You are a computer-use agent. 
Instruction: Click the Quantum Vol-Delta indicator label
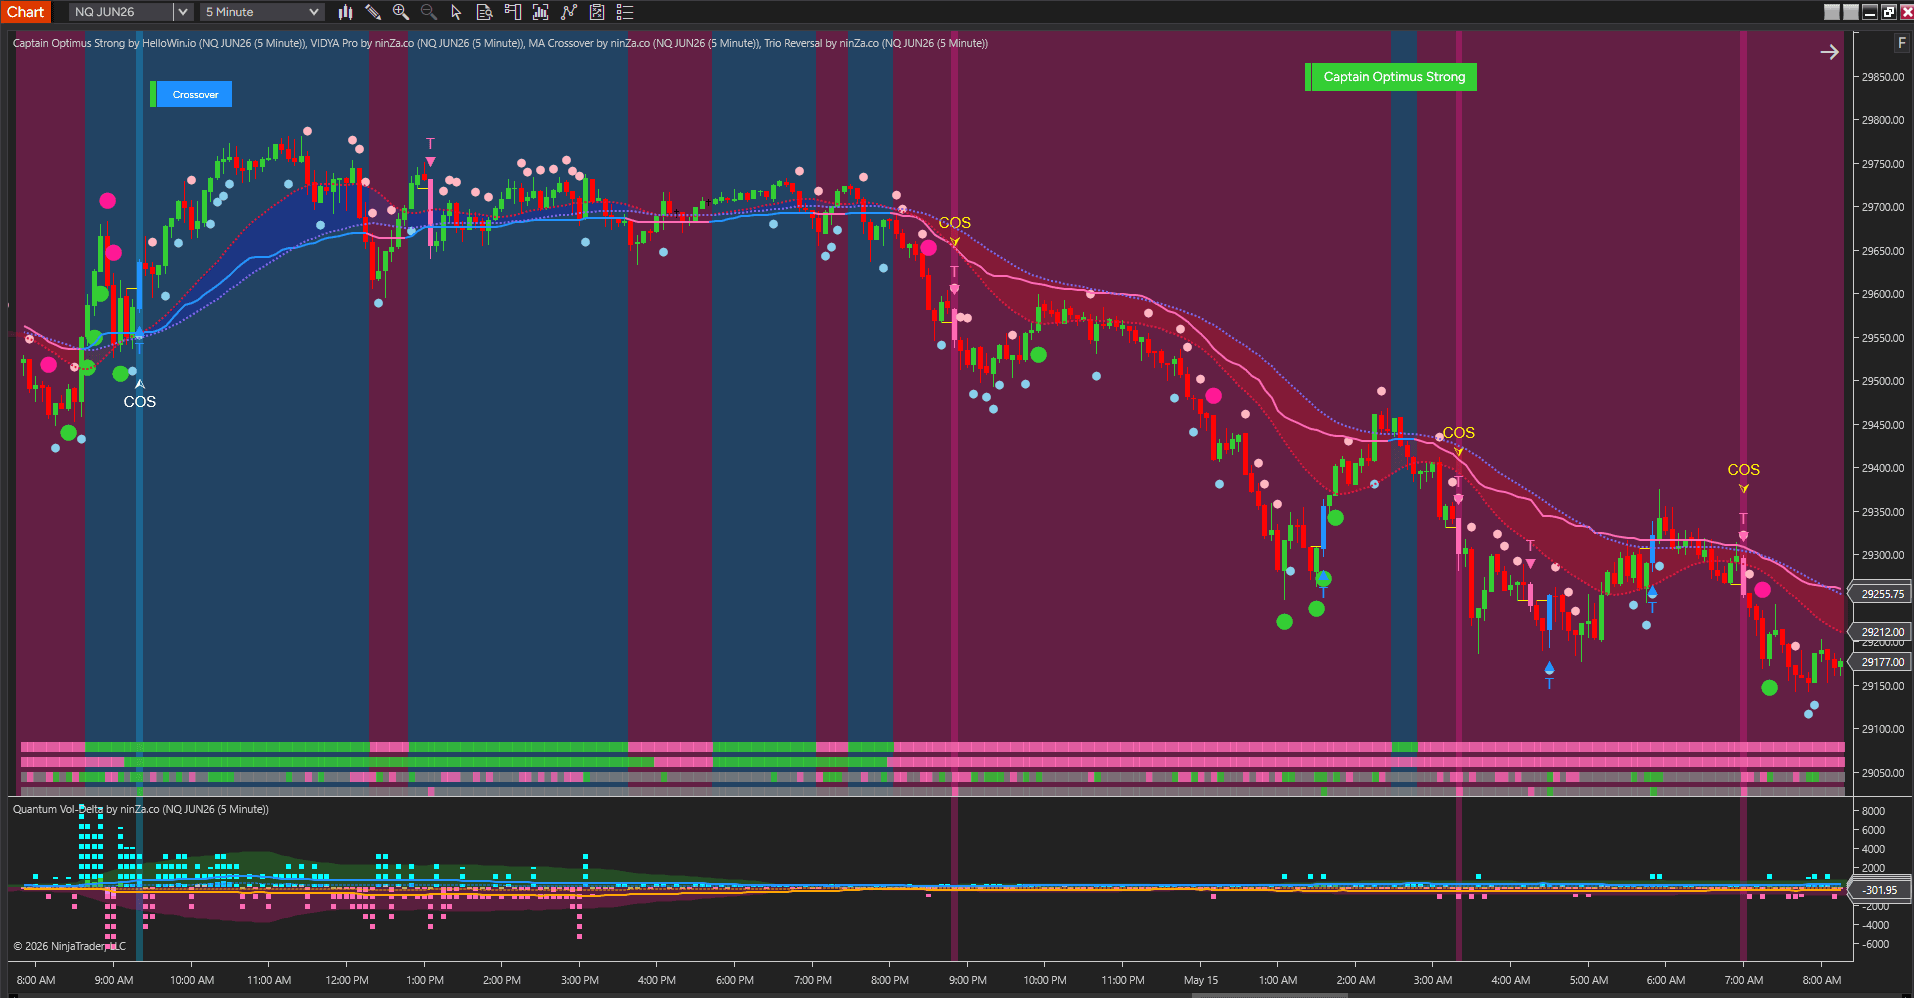point(141,809)
